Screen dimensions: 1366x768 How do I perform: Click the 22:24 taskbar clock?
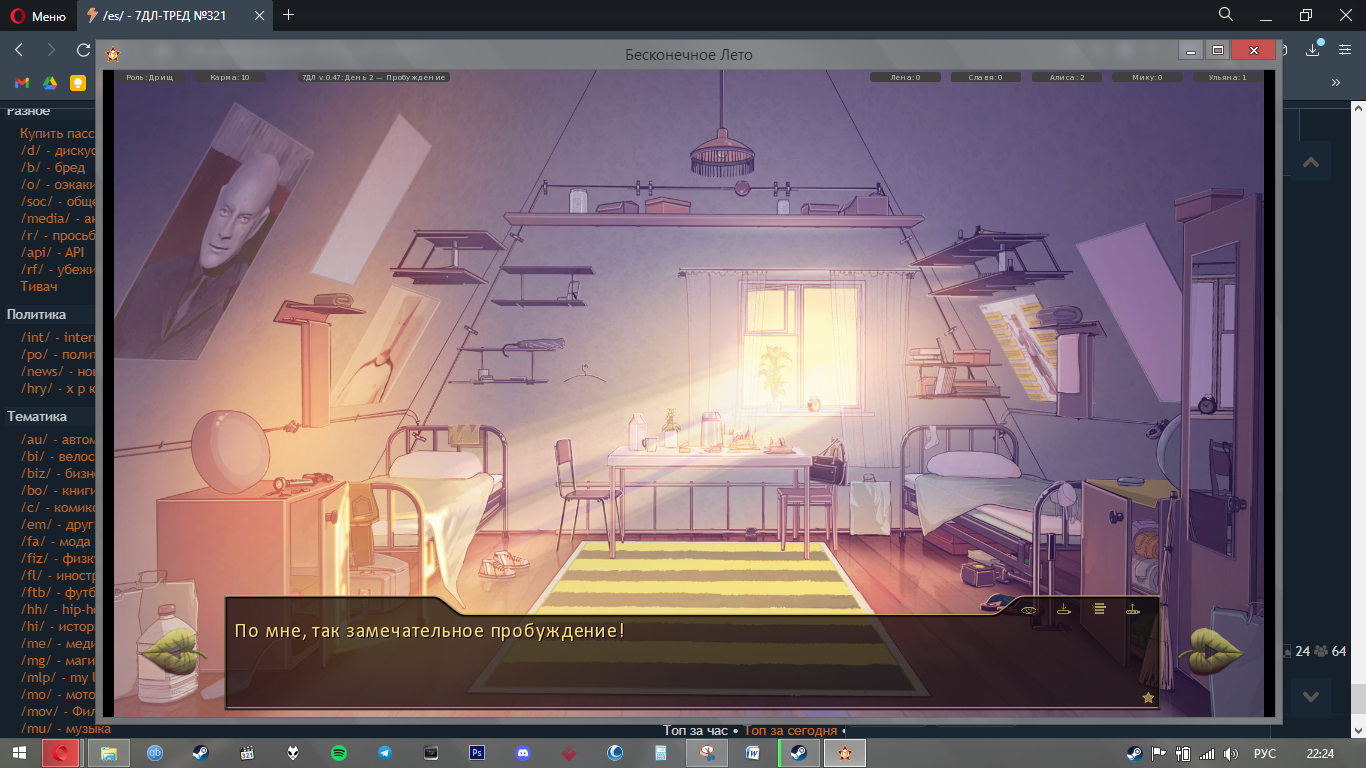[1320, 753]
